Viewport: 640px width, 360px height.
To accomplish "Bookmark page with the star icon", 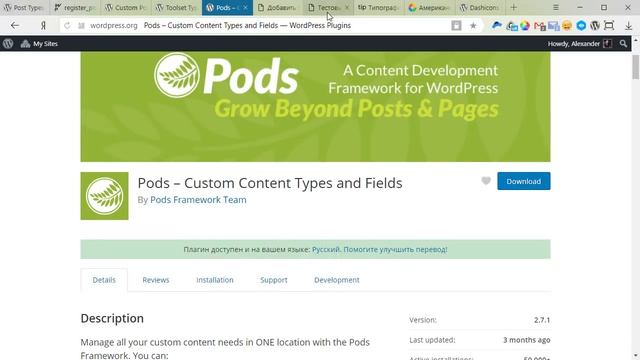I will click(x=473, y=25).
